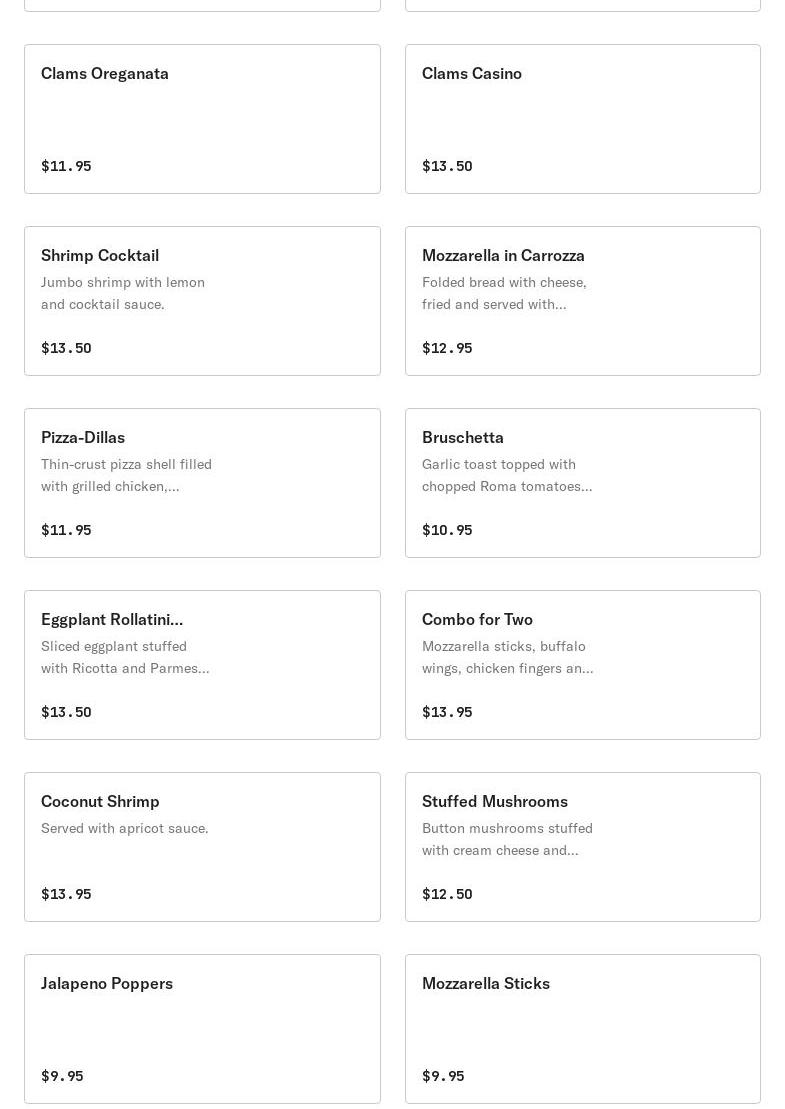Click the $11.95 price under Pizza-Dillas
The height and width of the screenshot is (1109, 785).
(66, 530)
